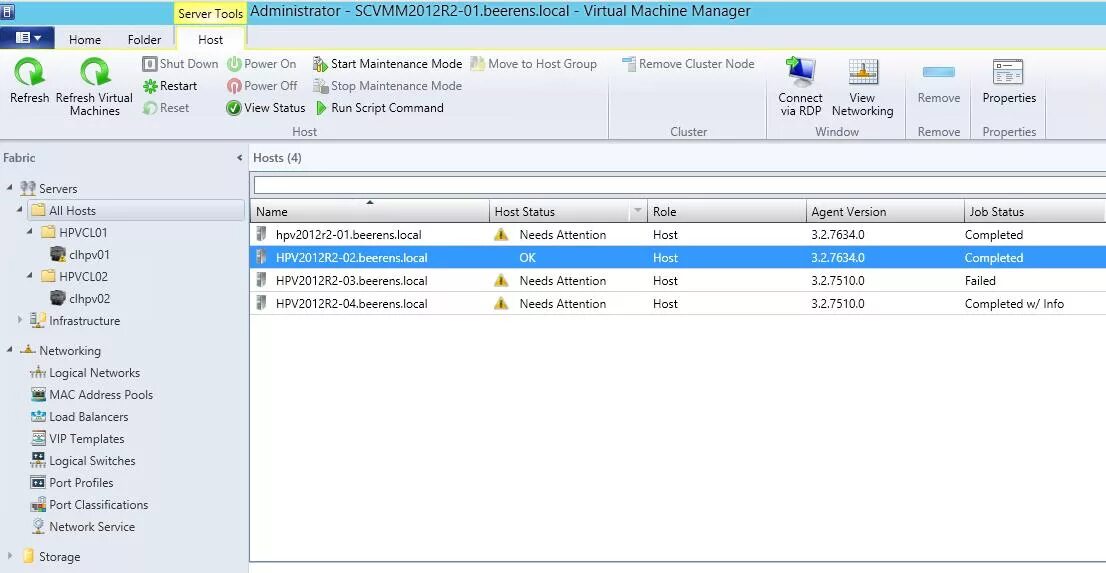Viewport: 1106px width, 573px height.
Task: Collapse the HPVCL01 folder
Action: click(30, 231)
